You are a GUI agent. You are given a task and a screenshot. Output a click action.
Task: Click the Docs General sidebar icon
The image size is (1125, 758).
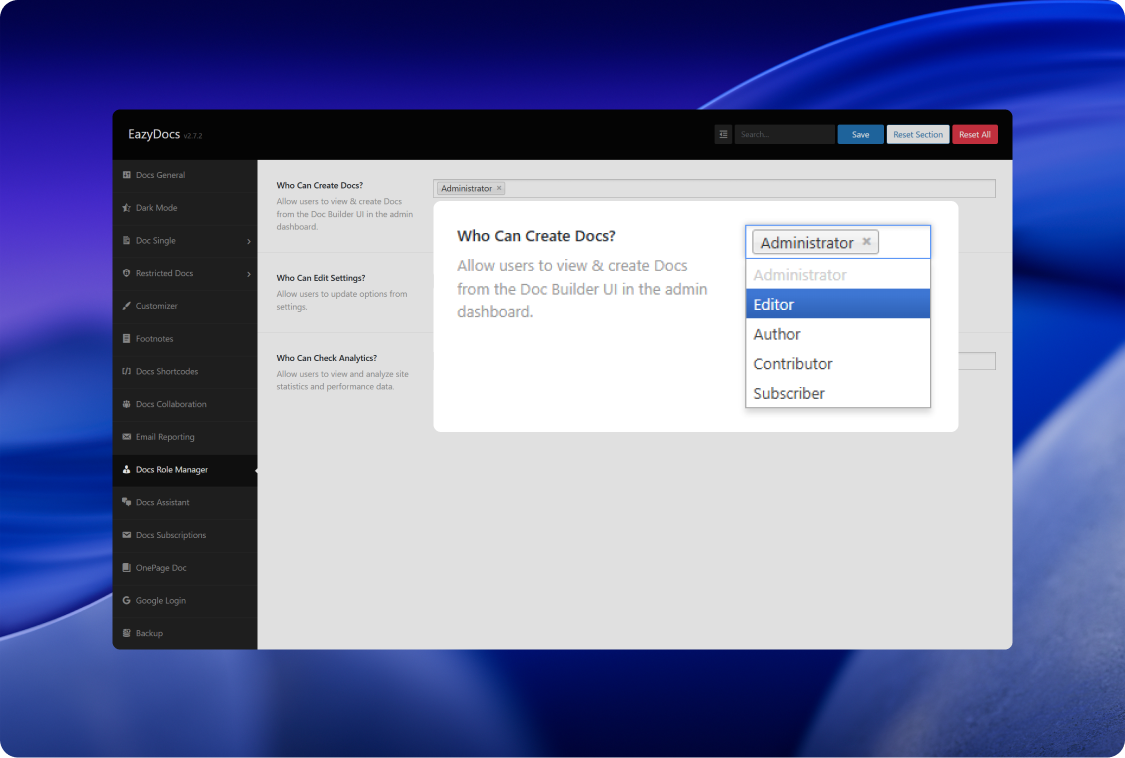126,175
